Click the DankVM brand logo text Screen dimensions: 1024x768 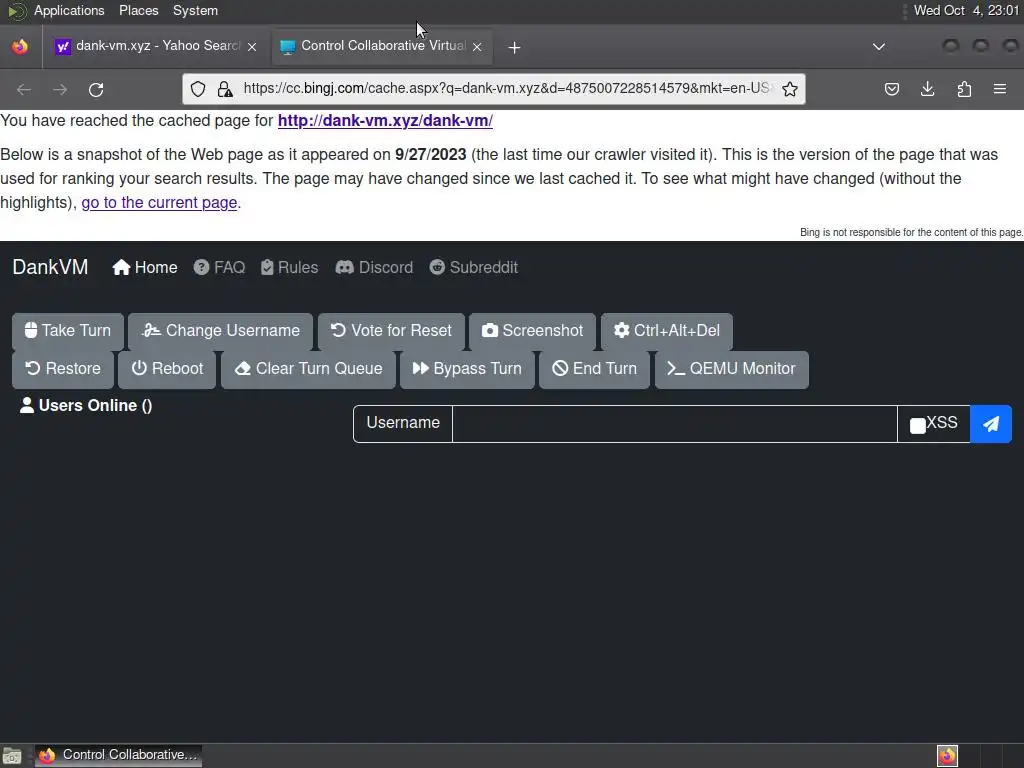click(50, 267)
